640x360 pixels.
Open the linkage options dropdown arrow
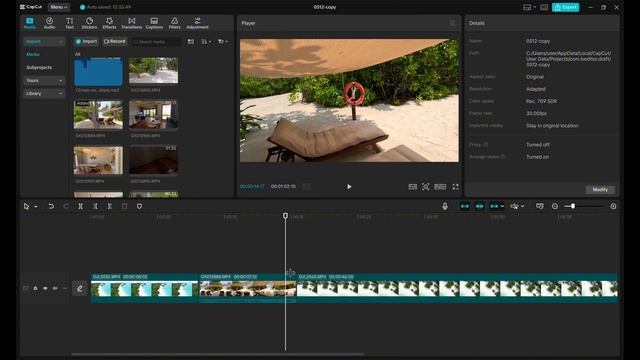(502, 207)
